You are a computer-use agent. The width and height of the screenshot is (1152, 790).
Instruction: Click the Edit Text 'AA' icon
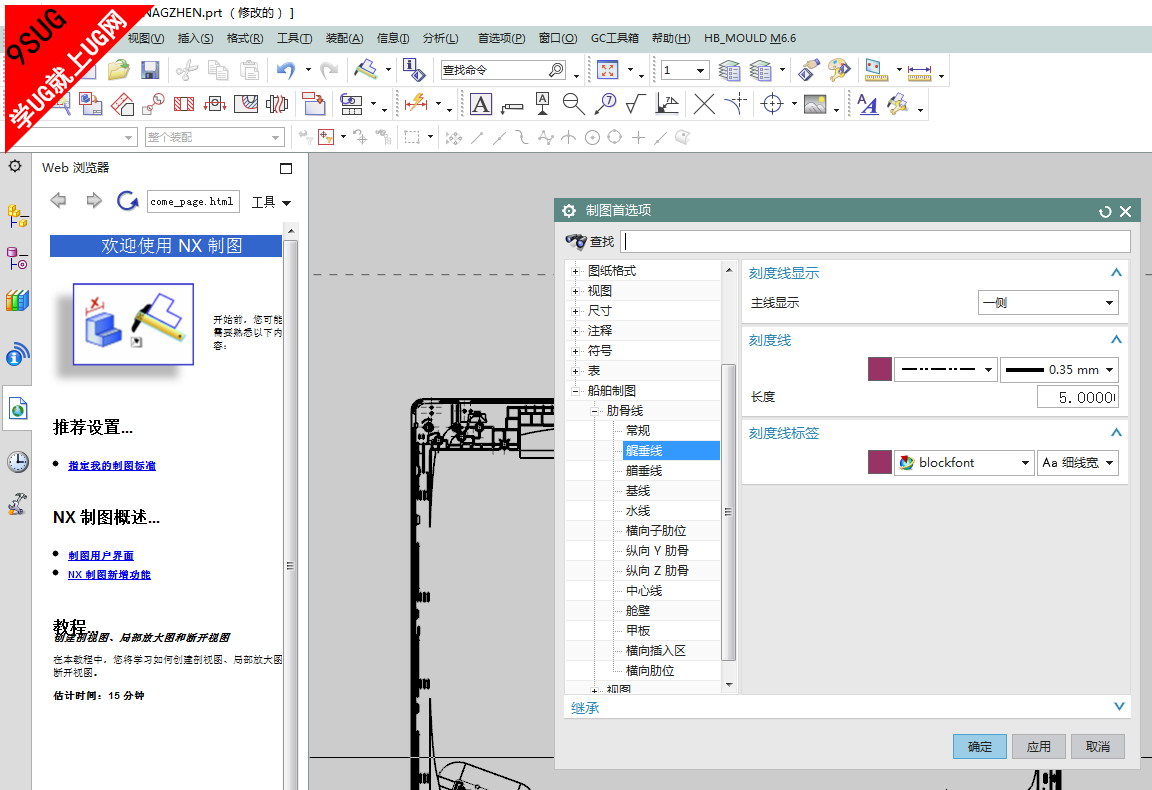point(868,104)
